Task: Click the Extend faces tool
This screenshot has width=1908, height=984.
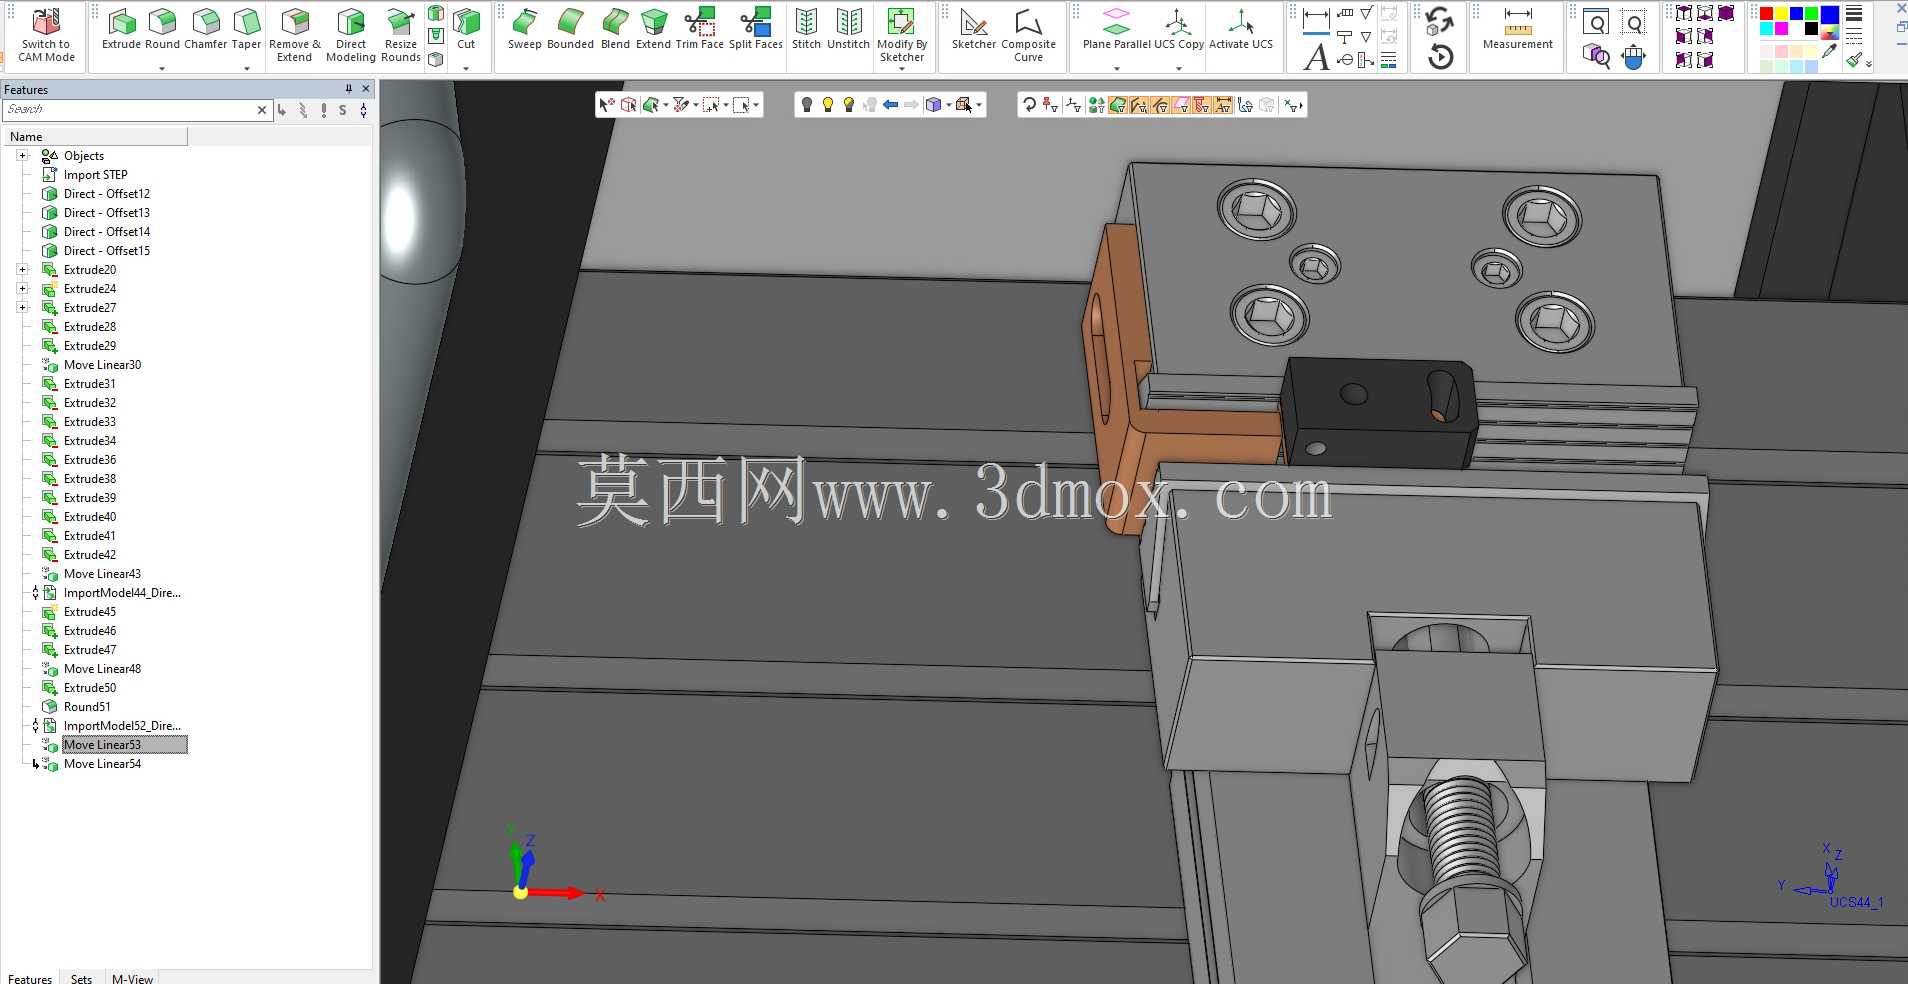Action: click(x=653, y=29)
